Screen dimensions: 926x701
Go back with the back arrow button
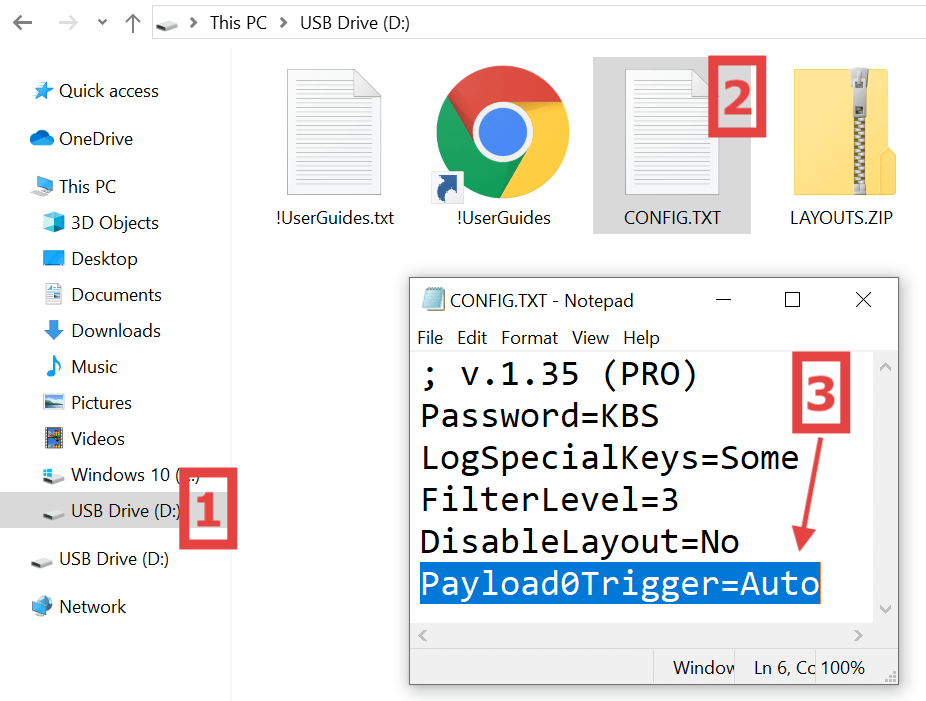click(23, 22)
